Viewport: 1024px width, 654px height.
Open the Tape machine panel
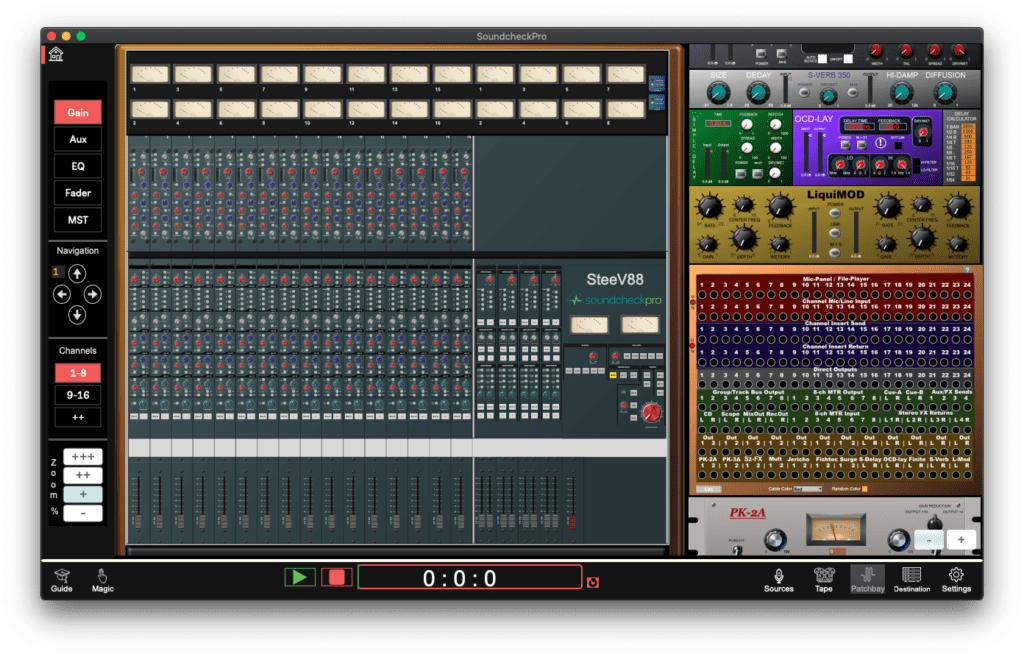824,580
